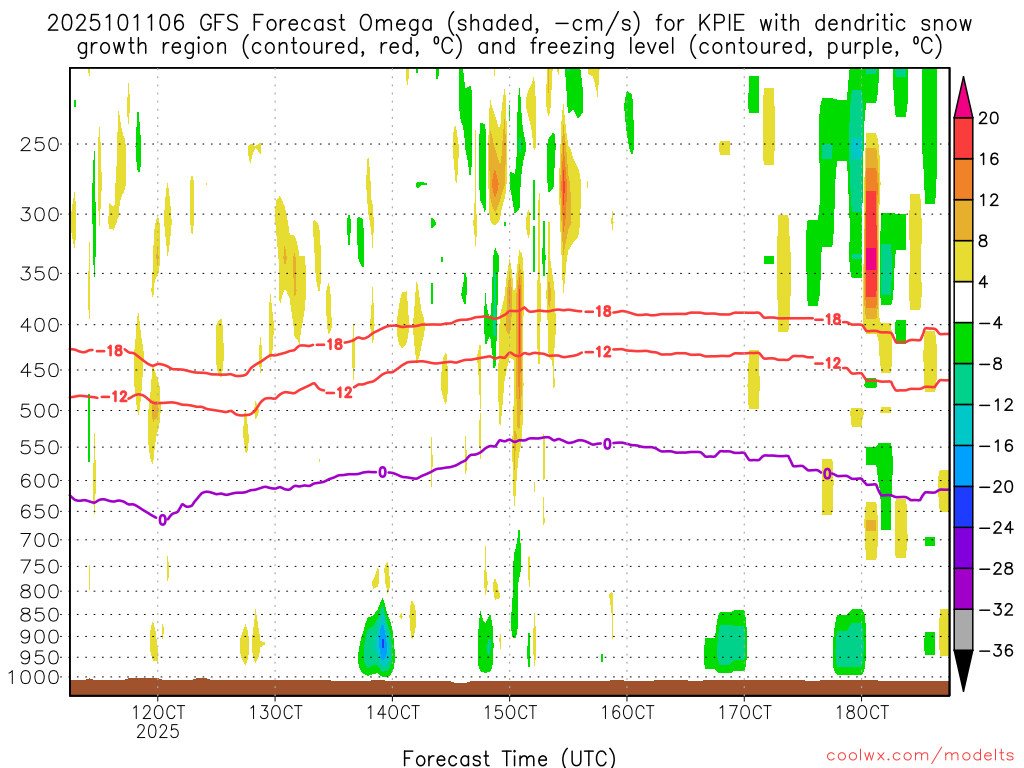Select the 950 pressure level label

pyautogui.click(x=40, y=658)
